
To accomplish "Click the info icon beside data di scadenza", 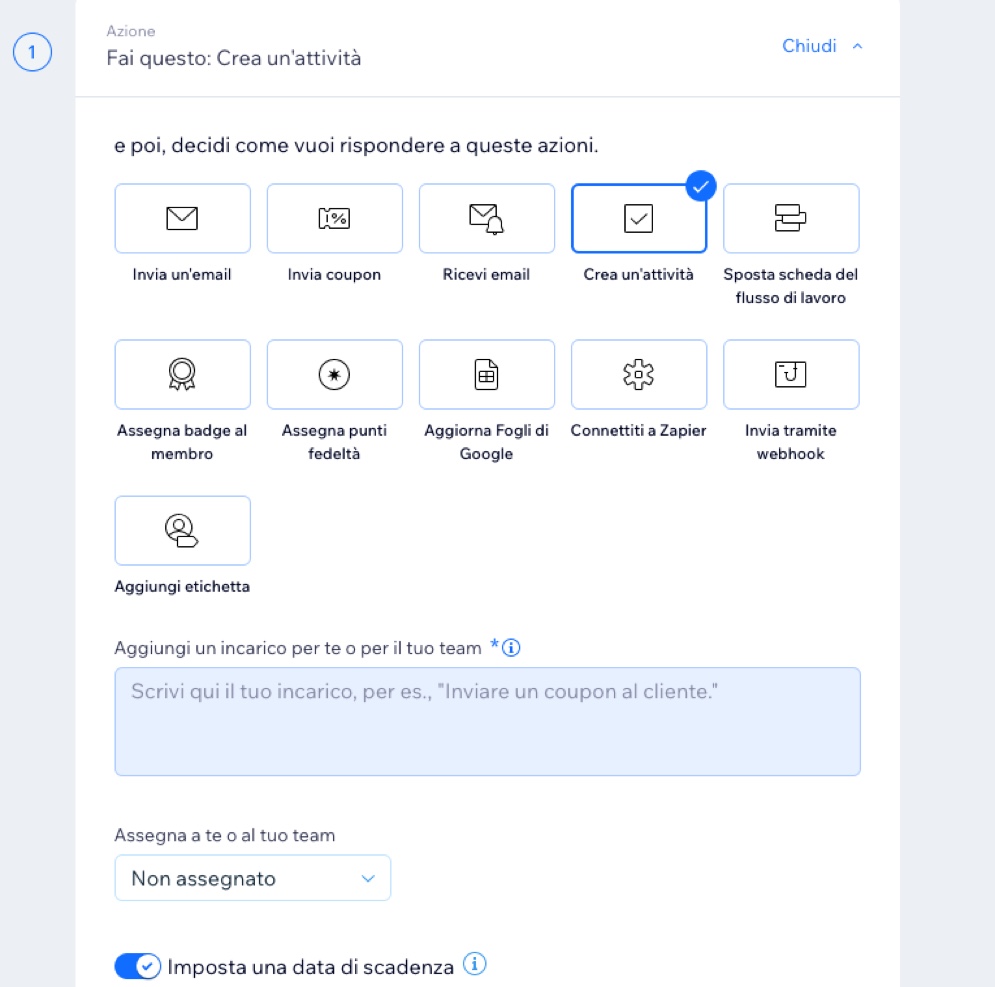I will pyautogui.click(x=474, y=964).
